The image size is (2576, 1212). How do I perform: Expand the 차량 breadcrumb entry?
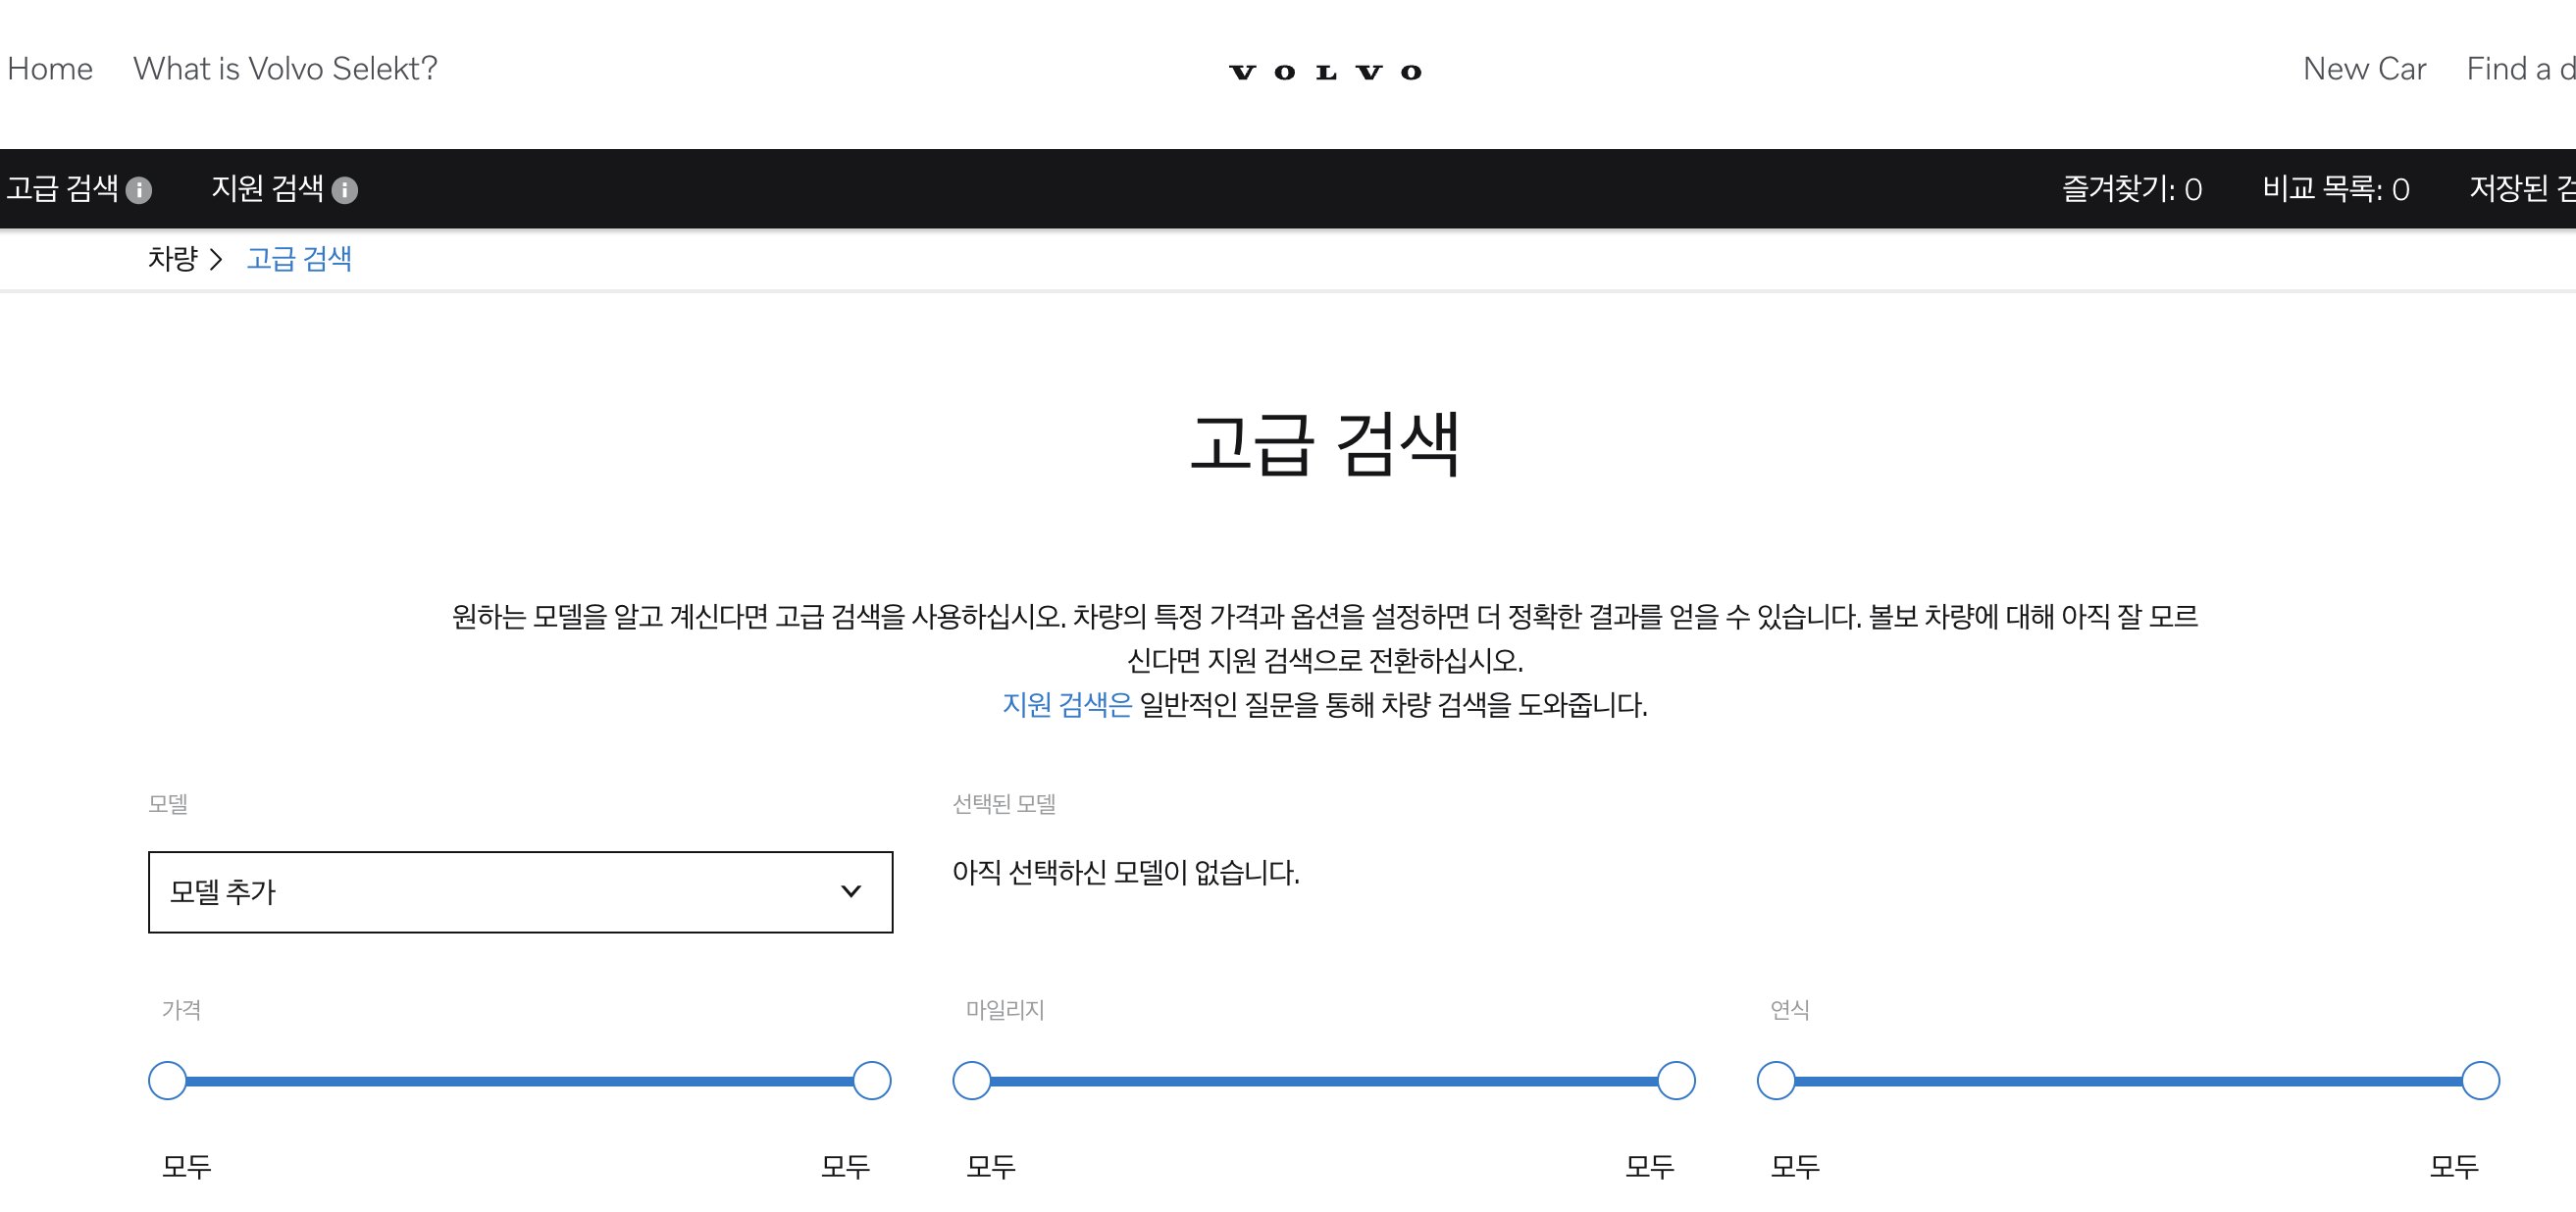click(175, 259)
